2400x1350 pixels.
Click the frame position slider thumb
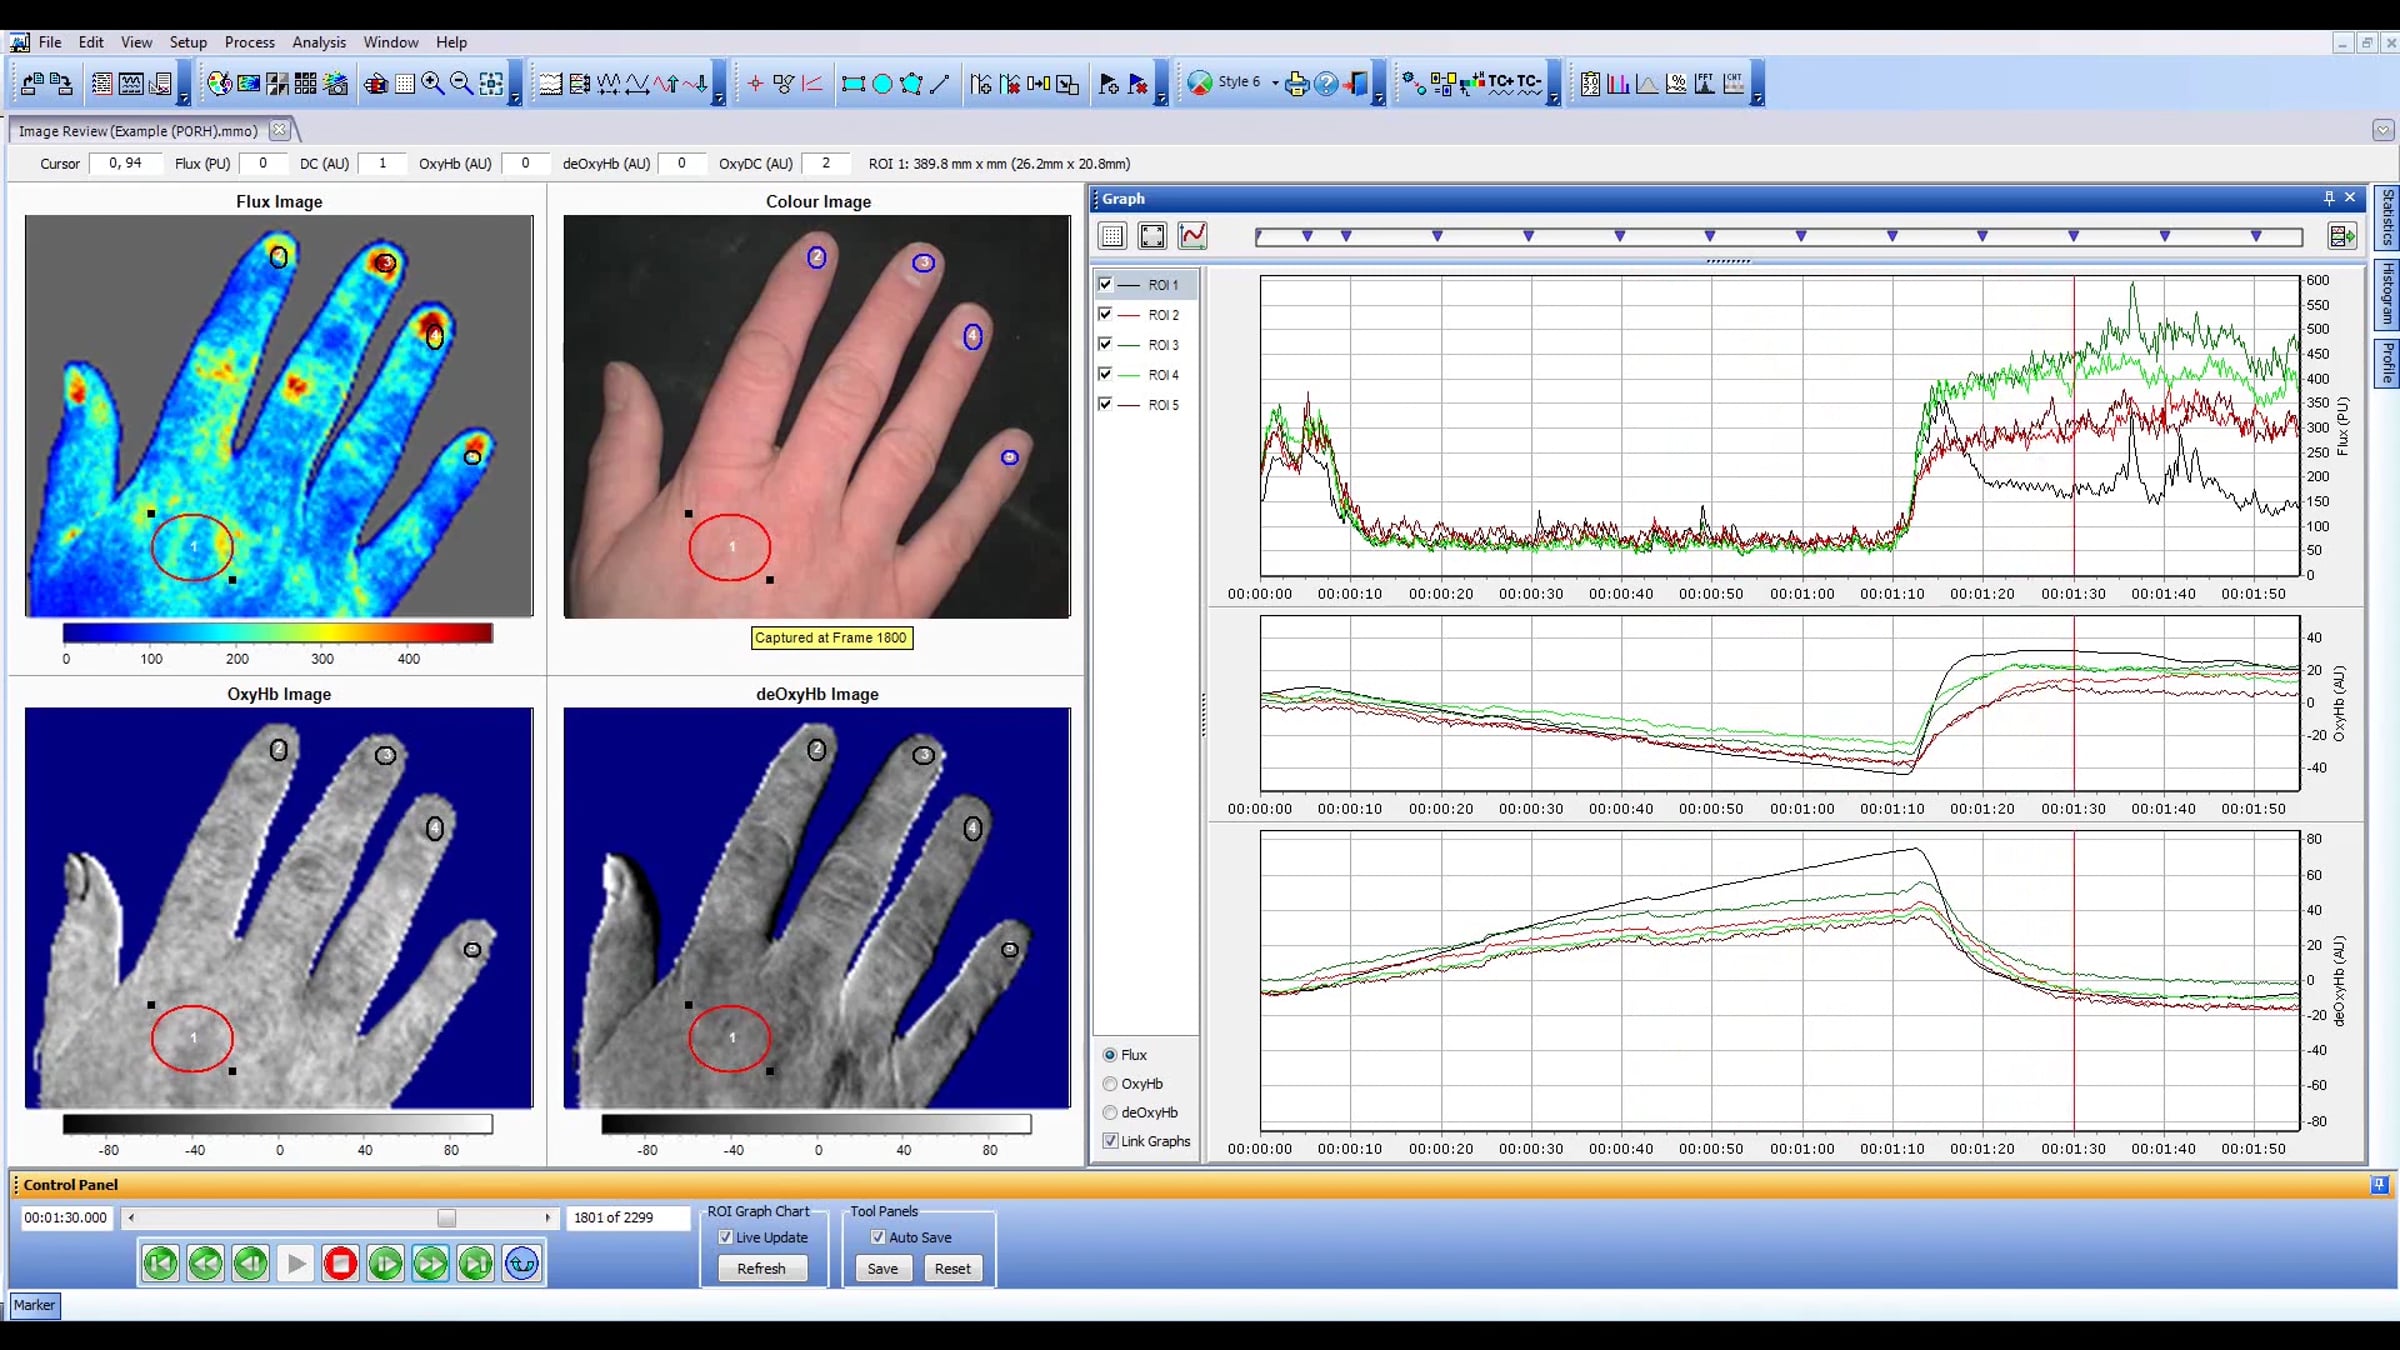pyautogui.click(x=447, y=1218)
